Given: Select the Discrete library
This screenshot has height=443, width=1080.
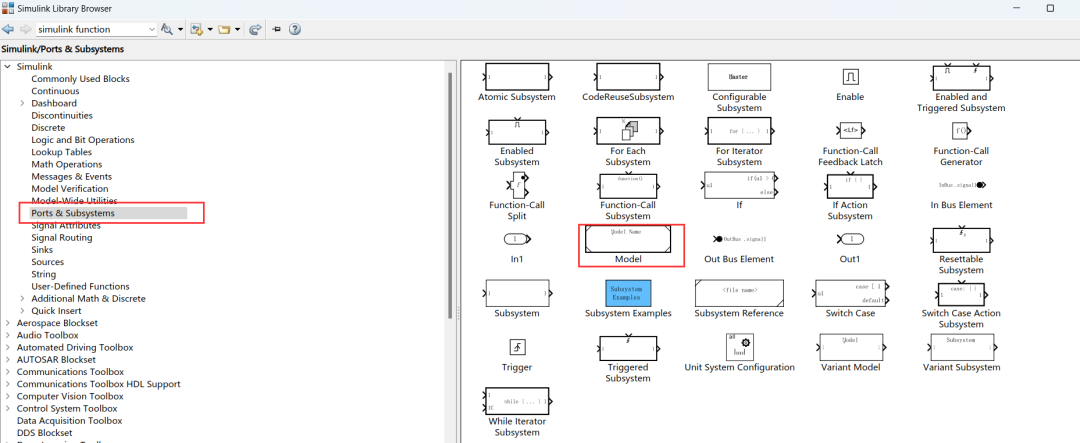Looking at the screenshot, I should pyautogui.click(x=48, y=128).
